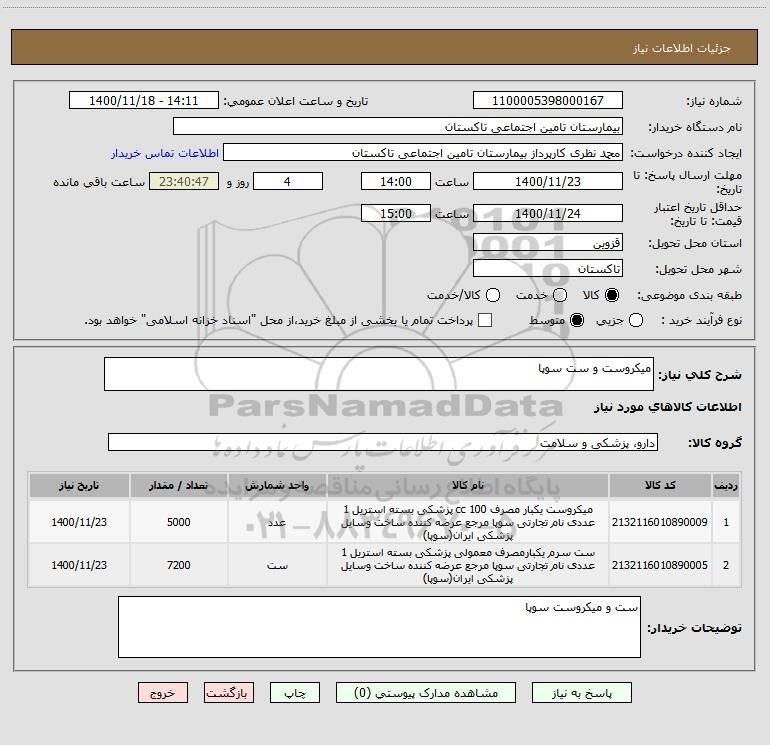770x745 pixels.
Task: Tick the اسناد خزانه اسلامی payment checkbox
Action: 485,320
